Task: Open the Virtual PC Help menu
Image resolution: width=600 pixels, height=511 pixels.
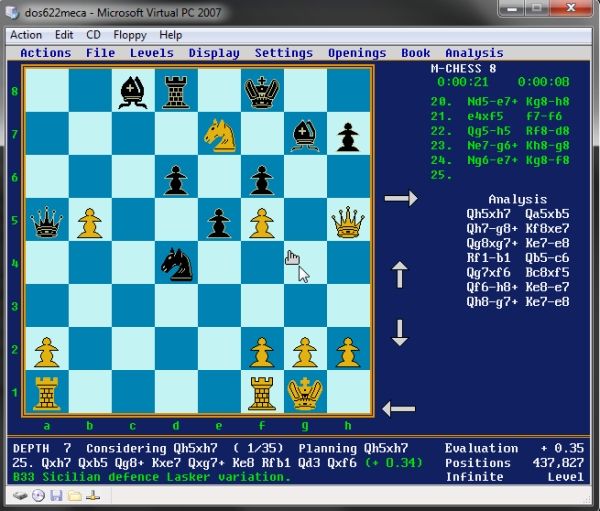Action: 171,35
